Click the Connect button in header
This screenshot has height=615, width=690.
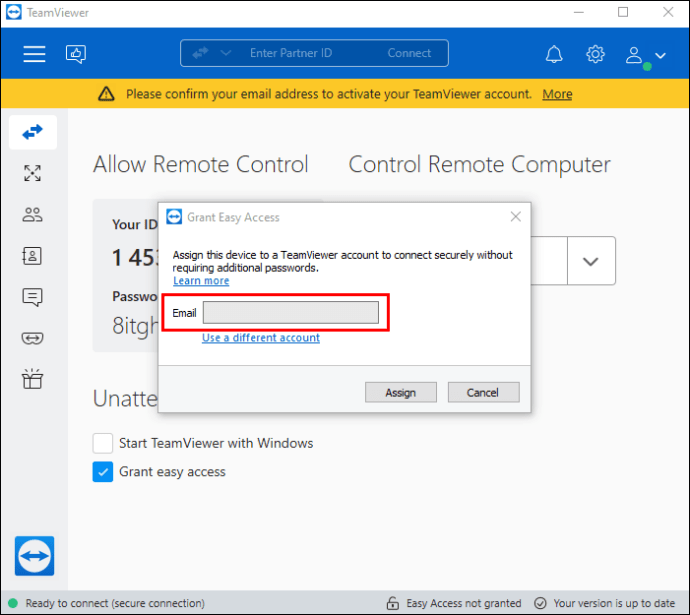(409, 53)
